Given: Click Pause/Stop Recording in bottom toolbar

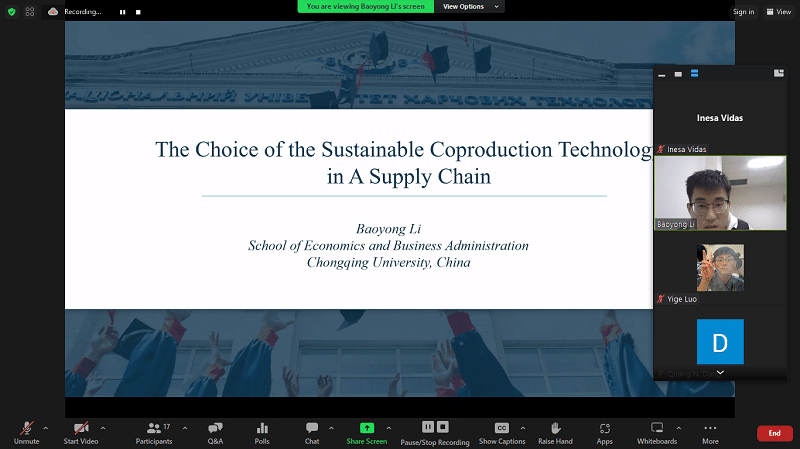Looking at the screenshot, I should pos(435,431).
